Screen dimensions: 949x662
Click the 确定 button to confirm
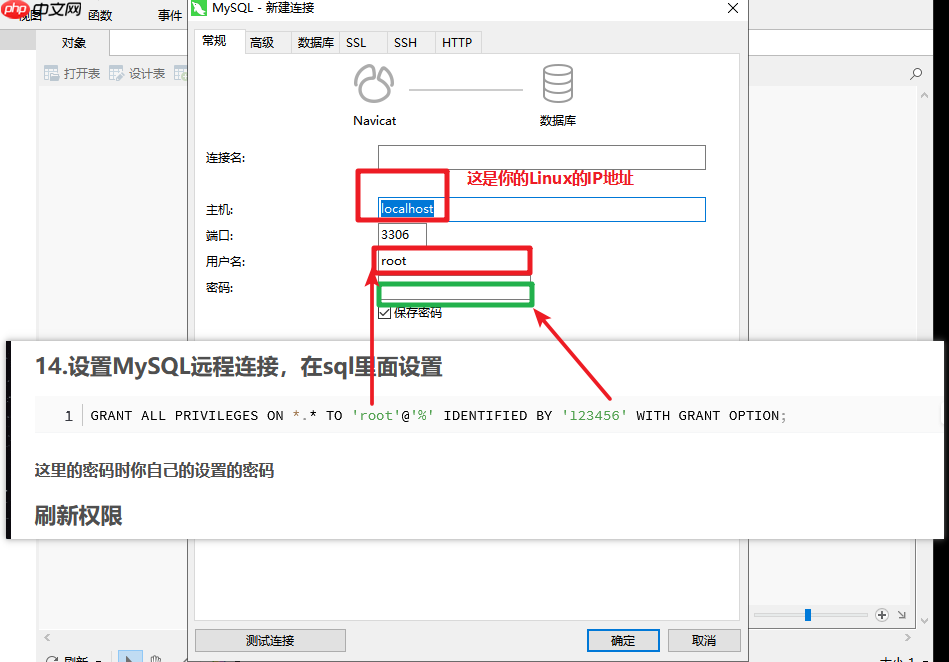pos(622,640)
